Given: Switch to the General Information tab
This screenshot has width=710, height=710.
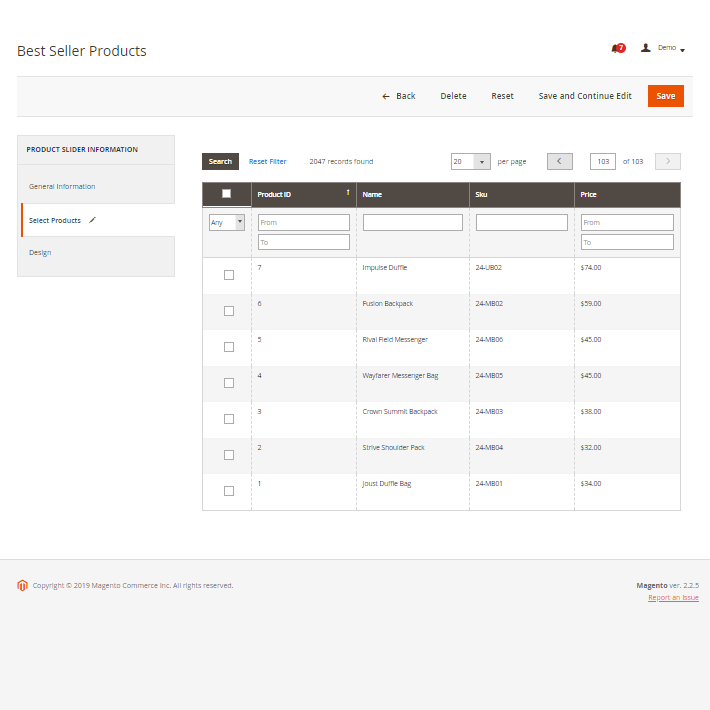Looking at the screenshot, I should click(x=62, y=186).
